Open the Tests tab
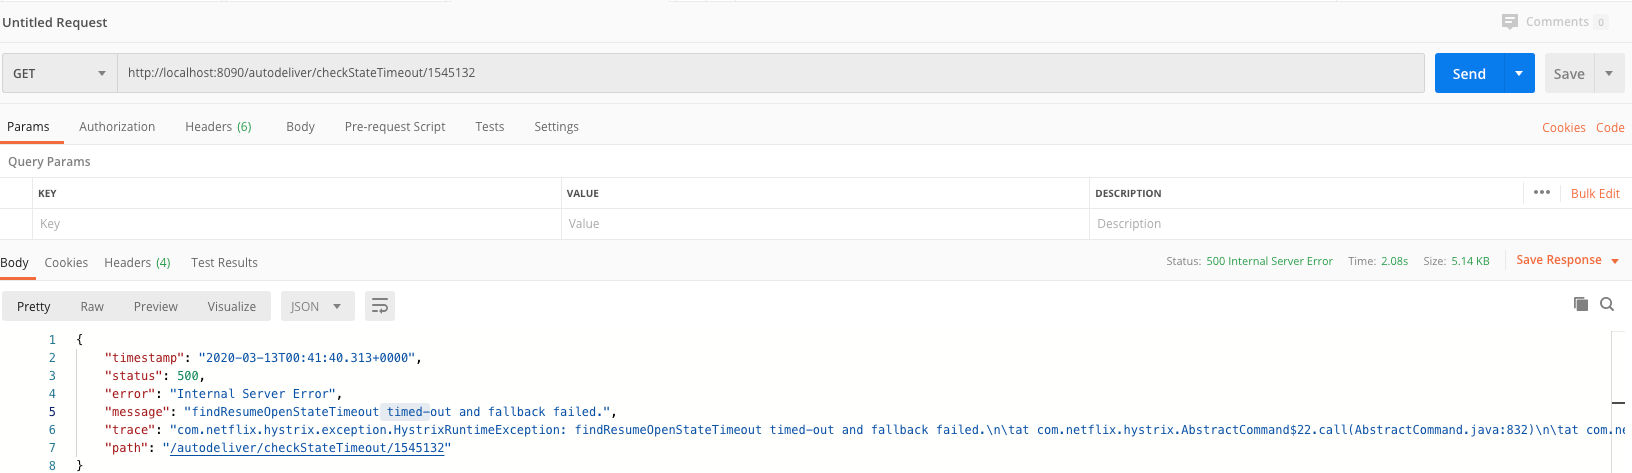The image size is (1632, 473). 490,127
